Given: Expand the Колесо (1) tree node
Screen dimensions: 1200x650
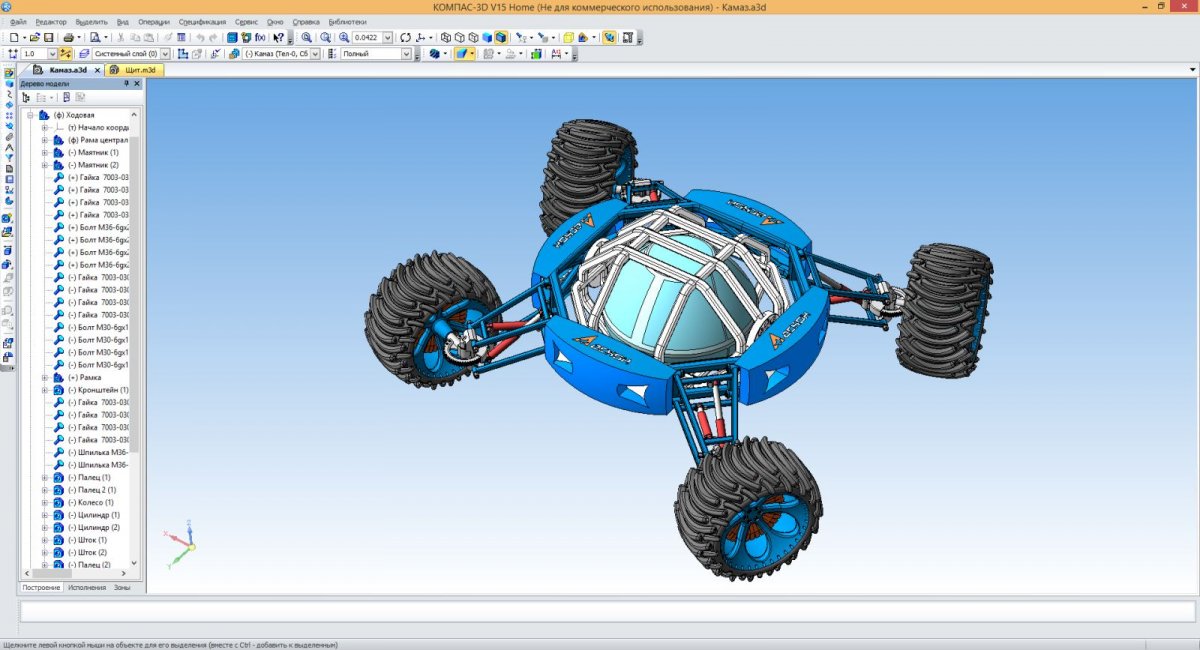Looking at the screenshot, I should 45,502.
